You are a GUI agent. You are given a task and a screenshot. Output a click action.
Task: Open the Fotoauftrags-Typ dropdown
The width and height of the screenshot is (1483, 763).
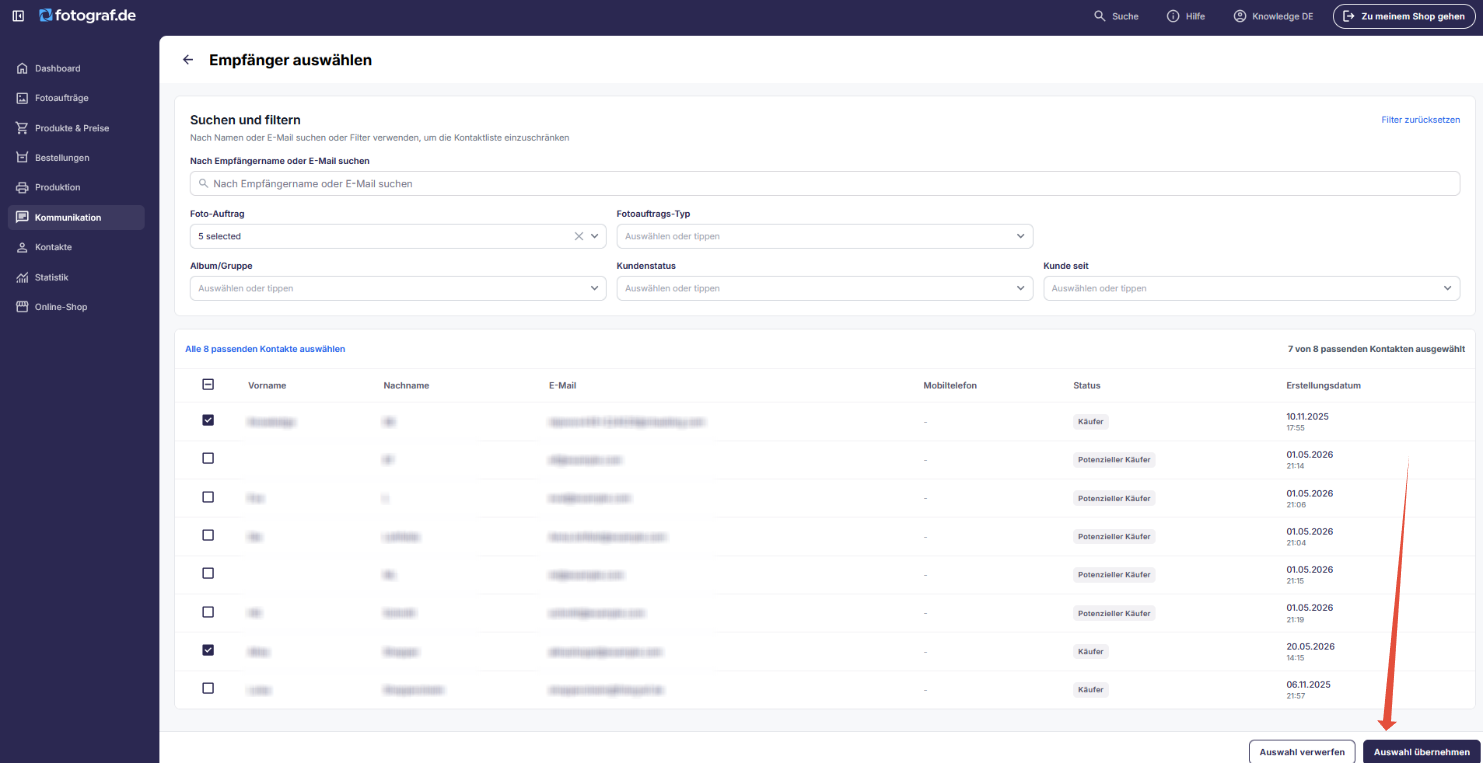click(825, 236)
